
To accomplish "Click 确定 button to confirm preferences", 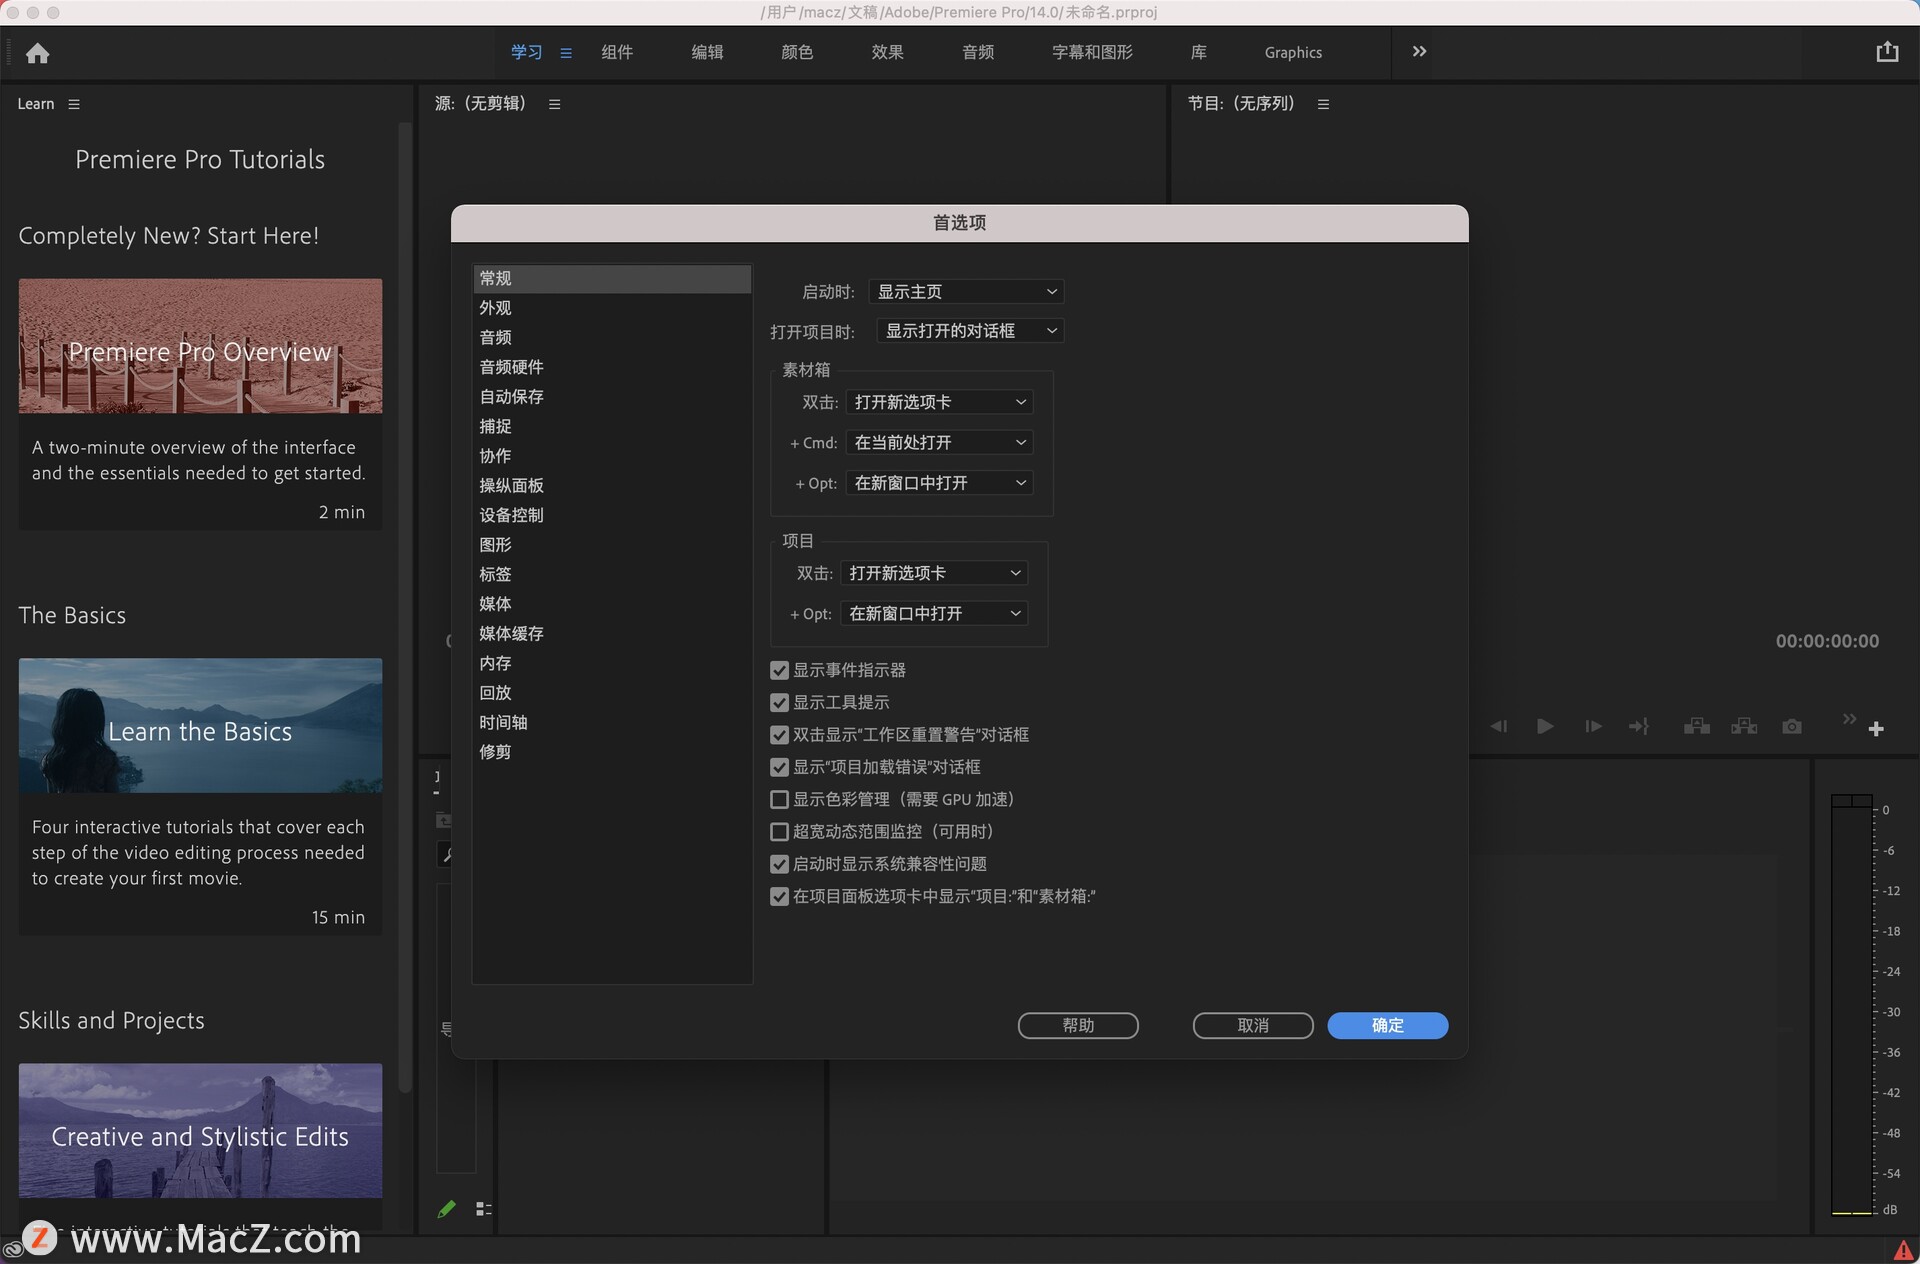I will pos(1388,1024).
